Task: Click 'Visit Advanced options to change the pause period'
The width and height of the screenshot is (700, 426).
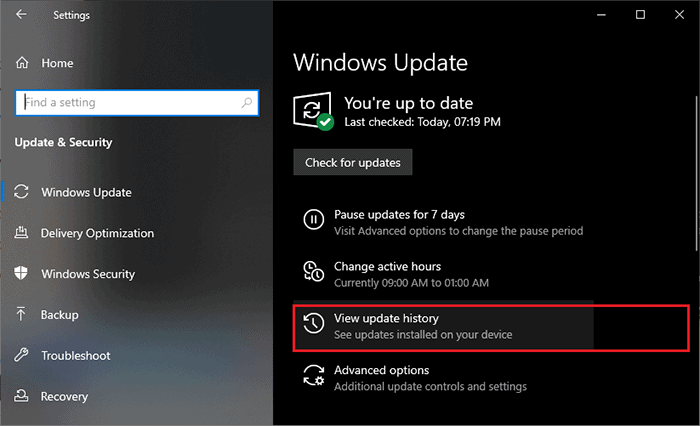Action: (x=458, y=231)
